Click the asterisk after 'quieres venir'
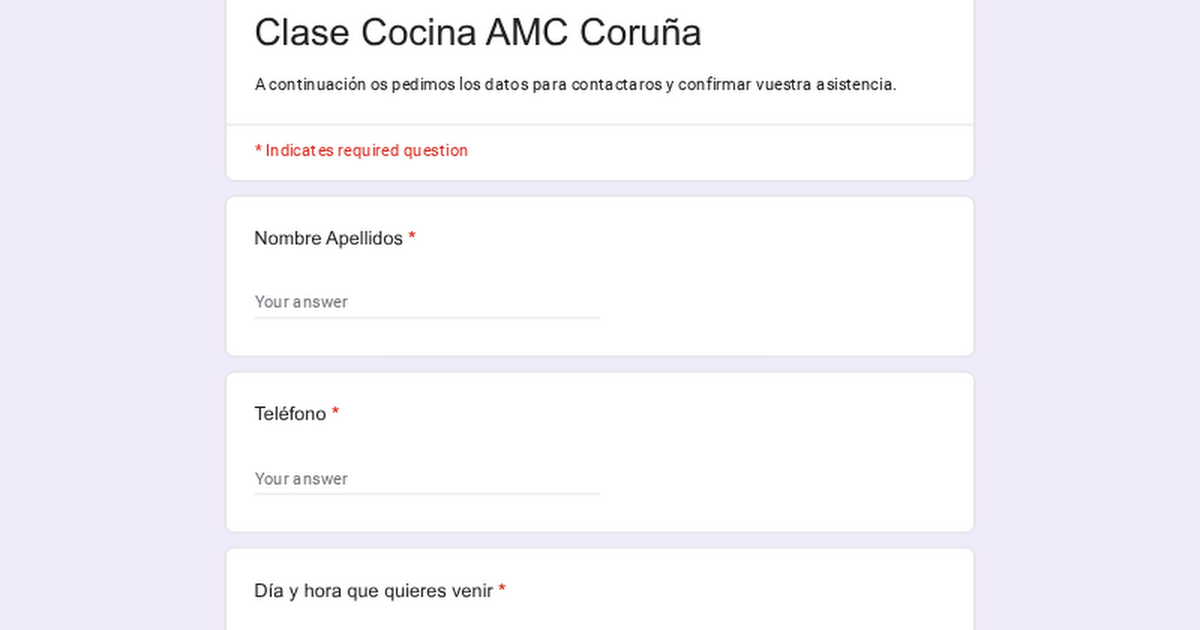Viewport: 1200px width, 630px height. tap(502, 590)
